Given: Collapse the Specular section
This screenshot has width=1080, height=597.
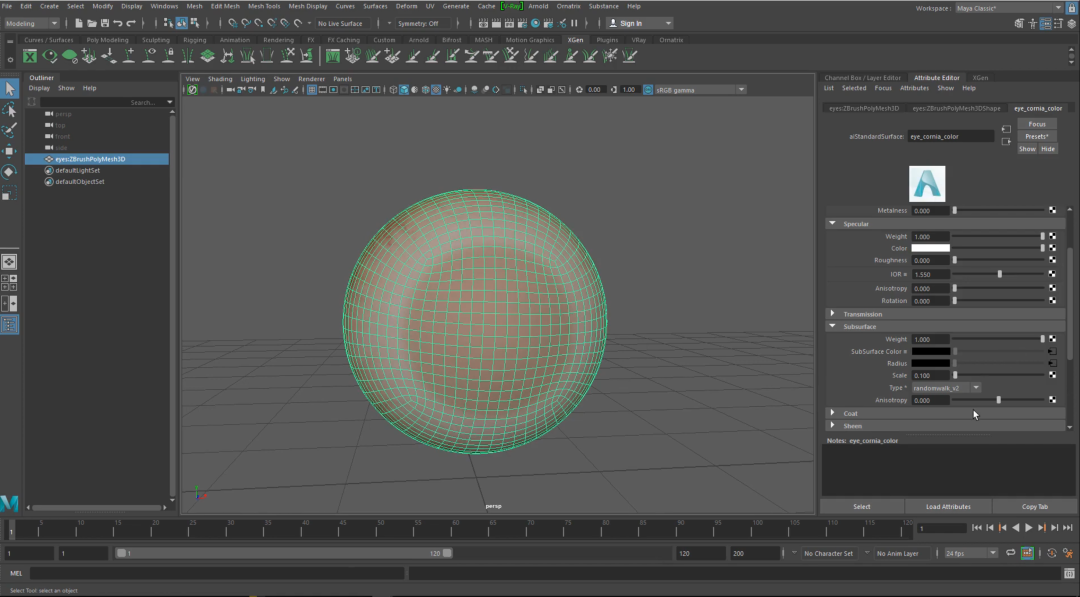Looking at the screenshot, I should [832, 224].
